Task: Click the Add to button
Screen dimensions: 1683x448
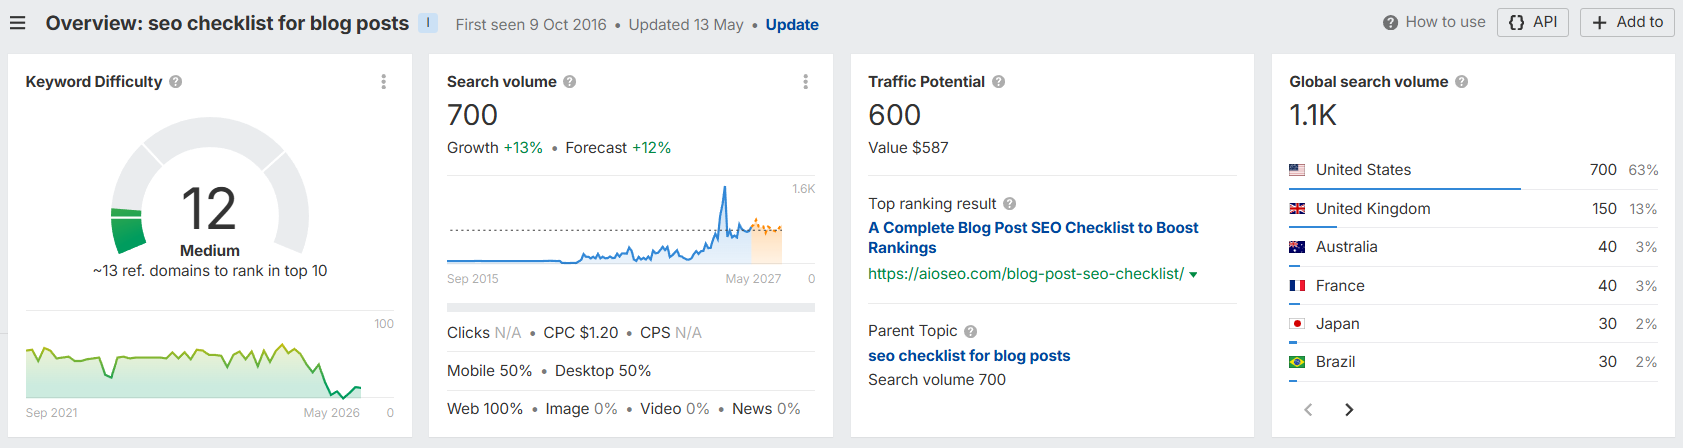Action: [x=1627, y=22]
